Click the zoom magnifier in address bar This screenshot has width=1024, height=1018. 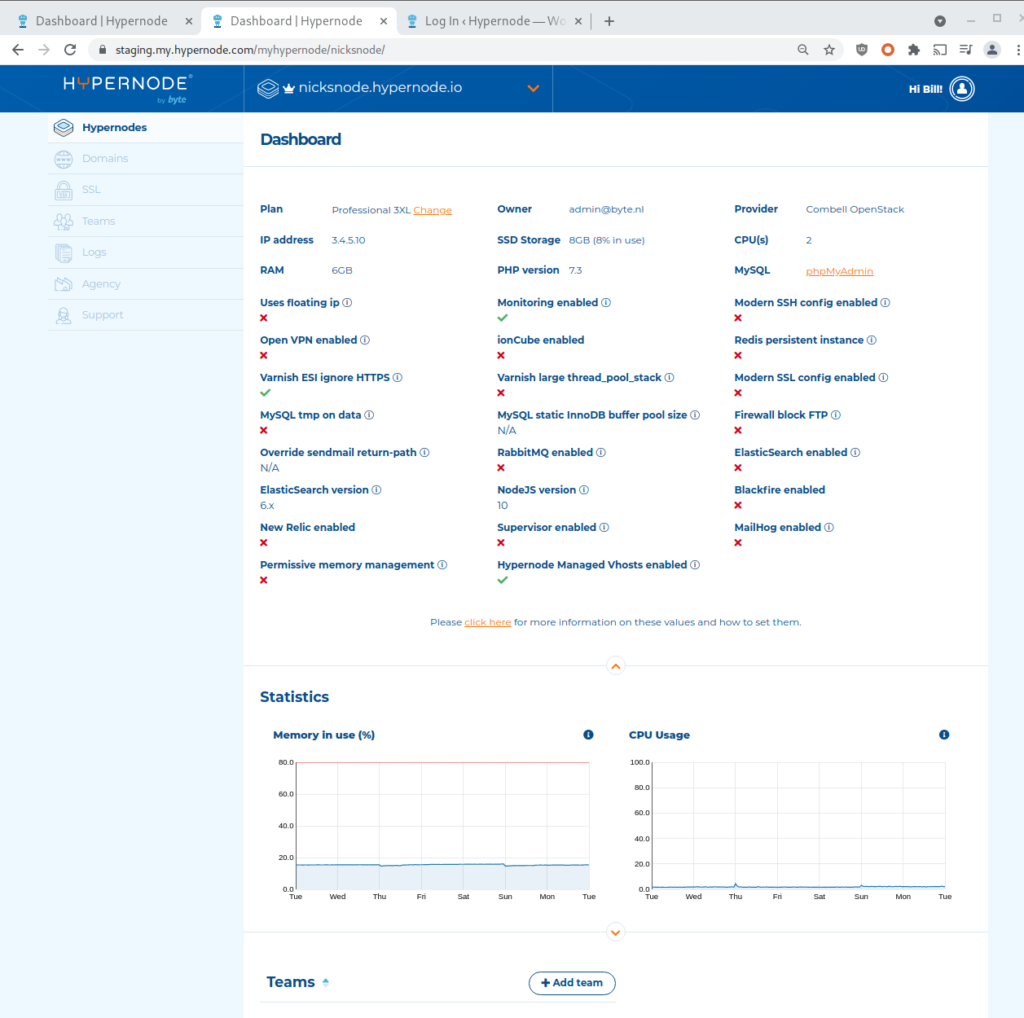tap(803, 50)
